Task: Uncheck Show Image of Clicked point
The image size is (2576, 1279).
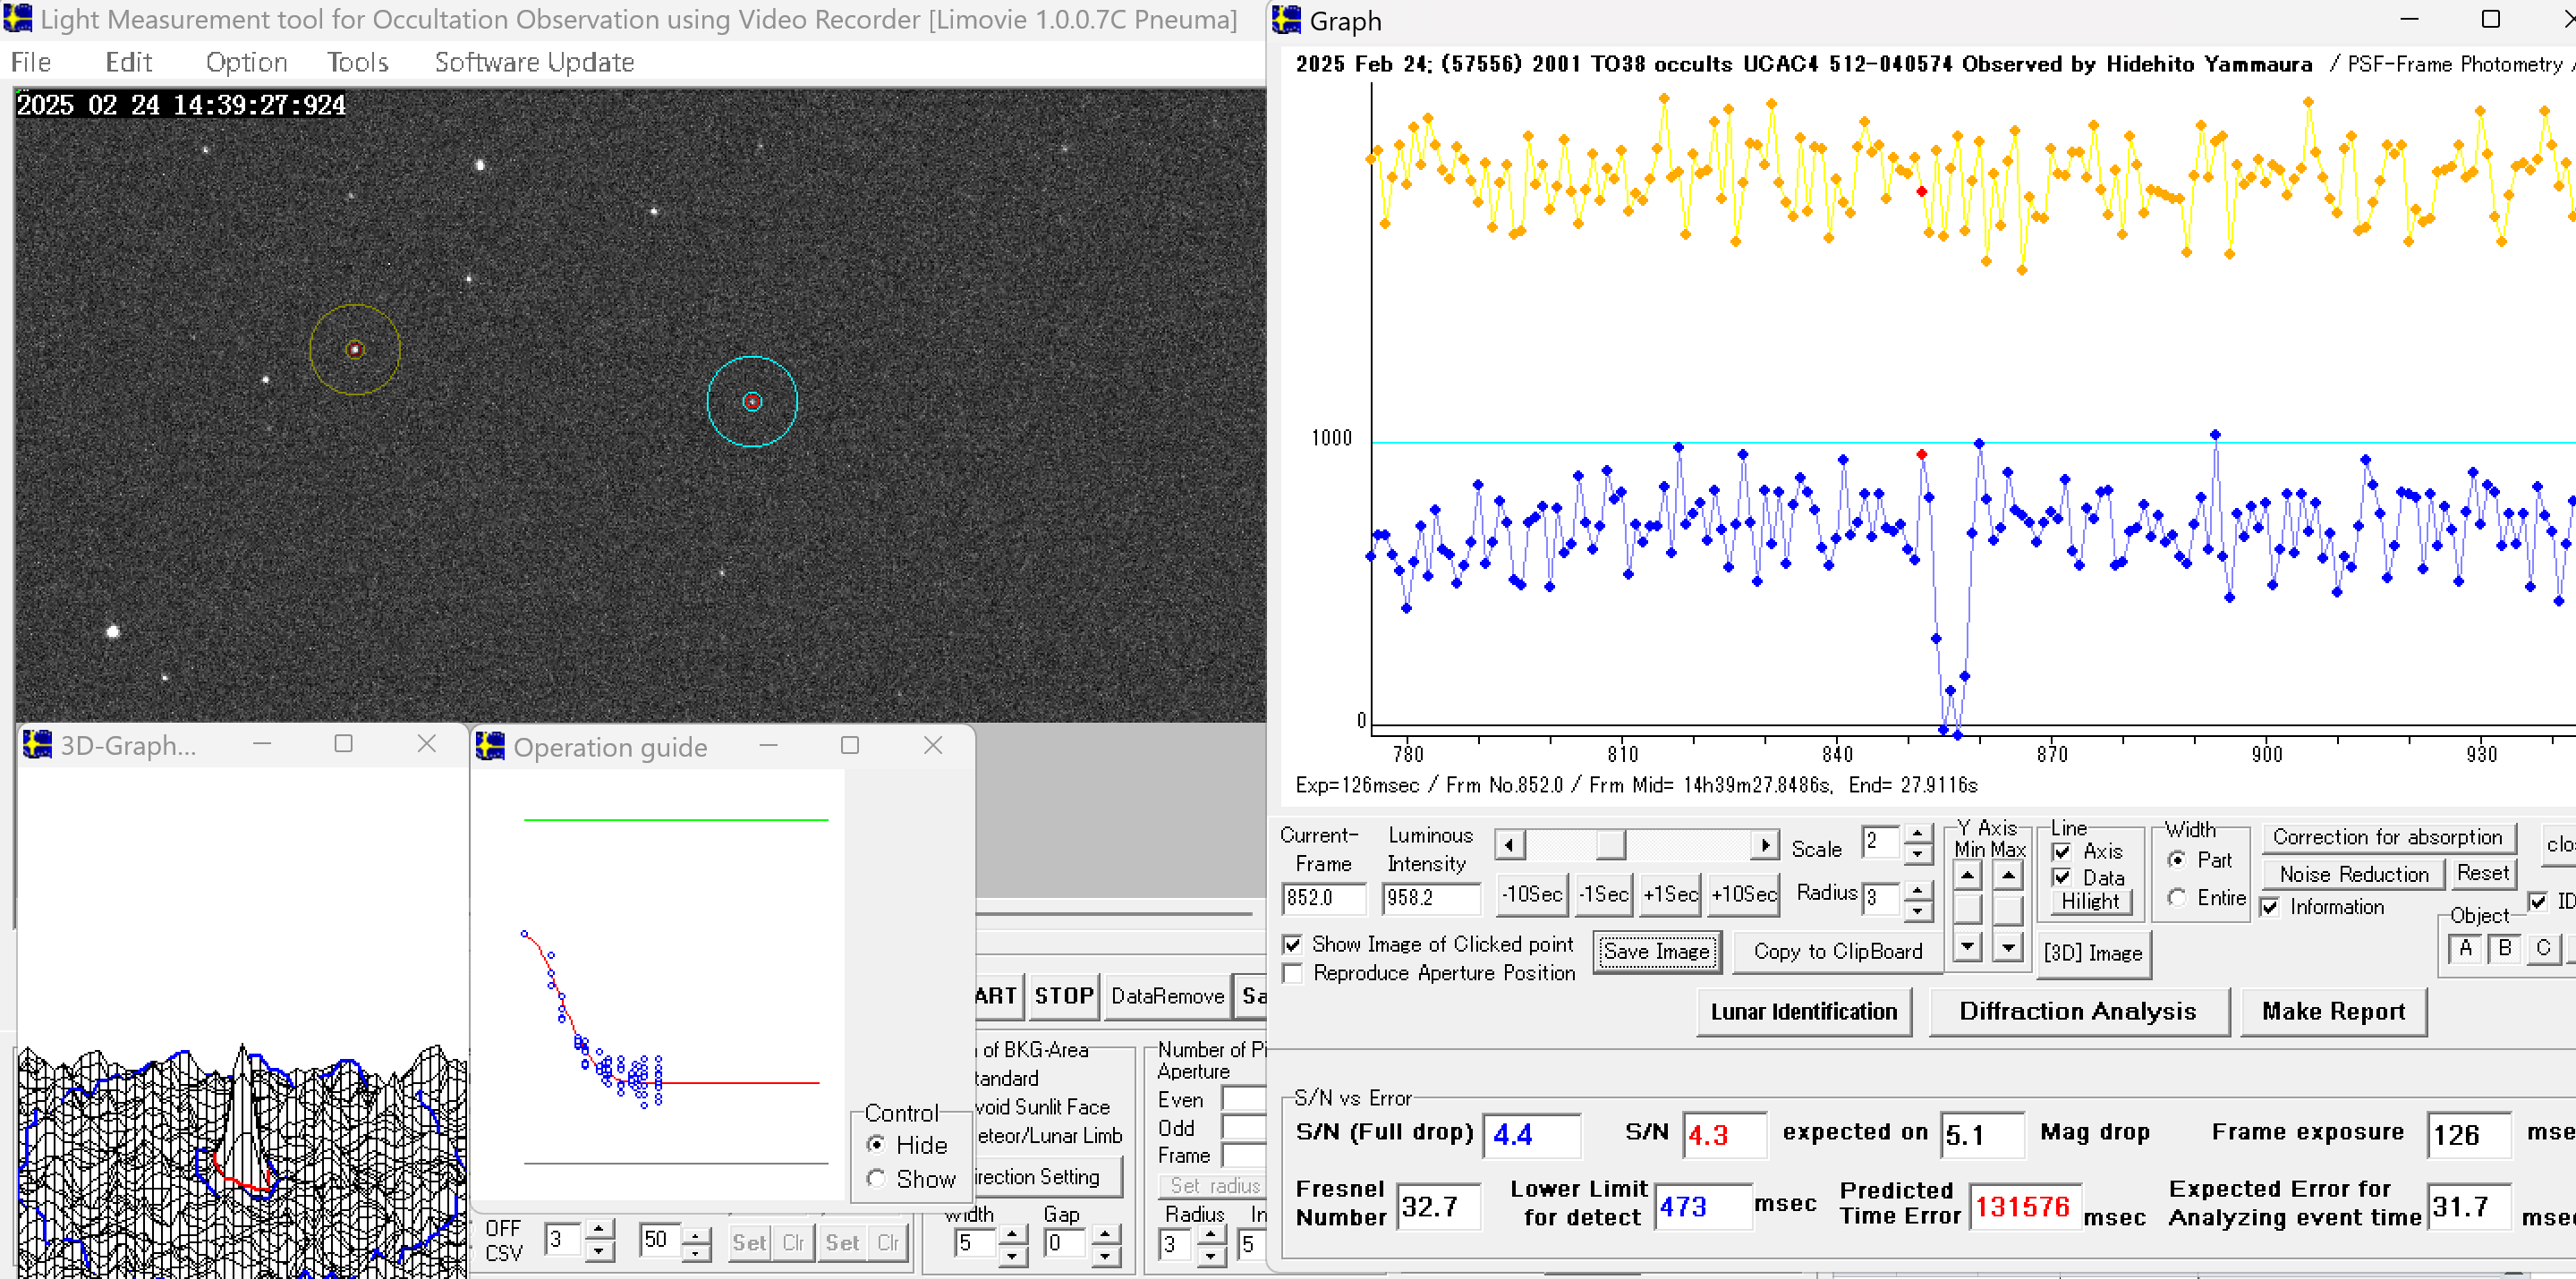Action: (1292, 944)
